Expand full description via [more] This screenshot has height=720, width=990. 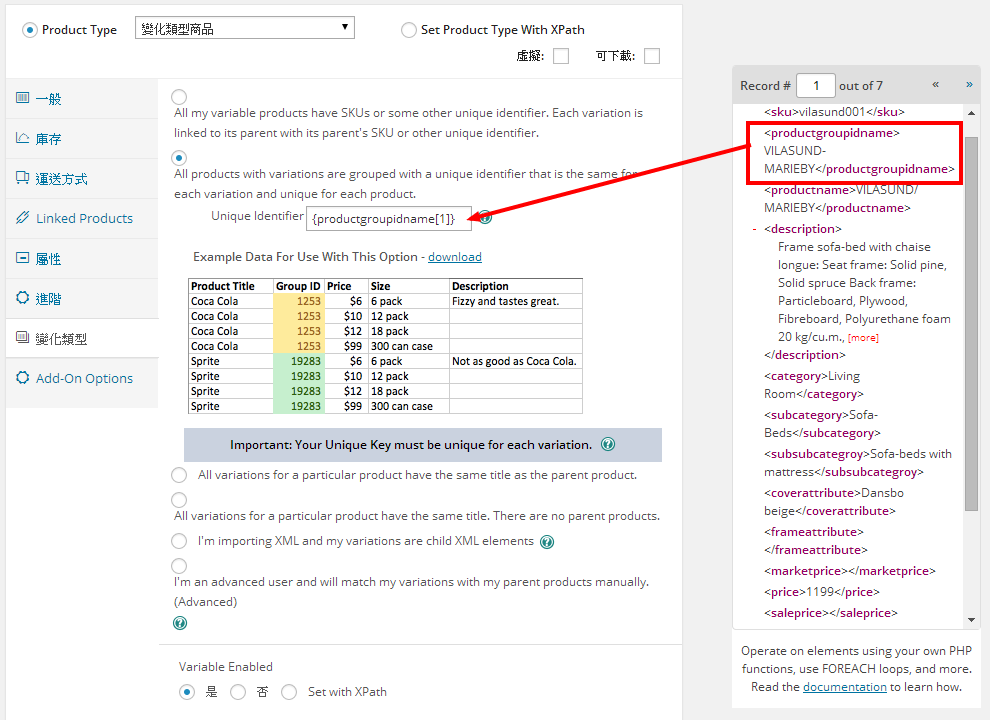[863, 338]
